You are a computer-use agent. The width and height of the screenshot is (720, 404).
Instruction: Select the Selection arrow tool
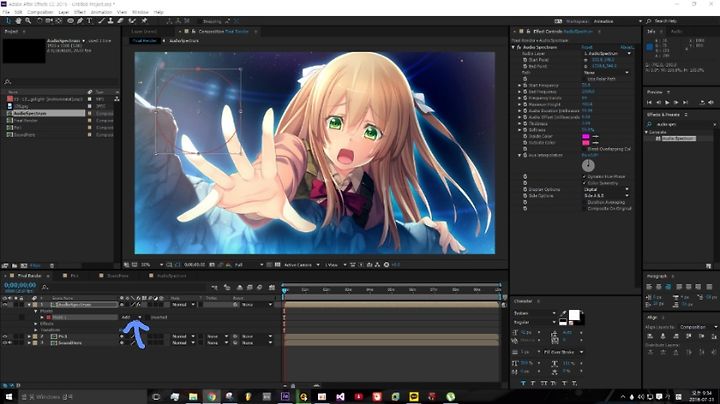(x=8, y=21)
